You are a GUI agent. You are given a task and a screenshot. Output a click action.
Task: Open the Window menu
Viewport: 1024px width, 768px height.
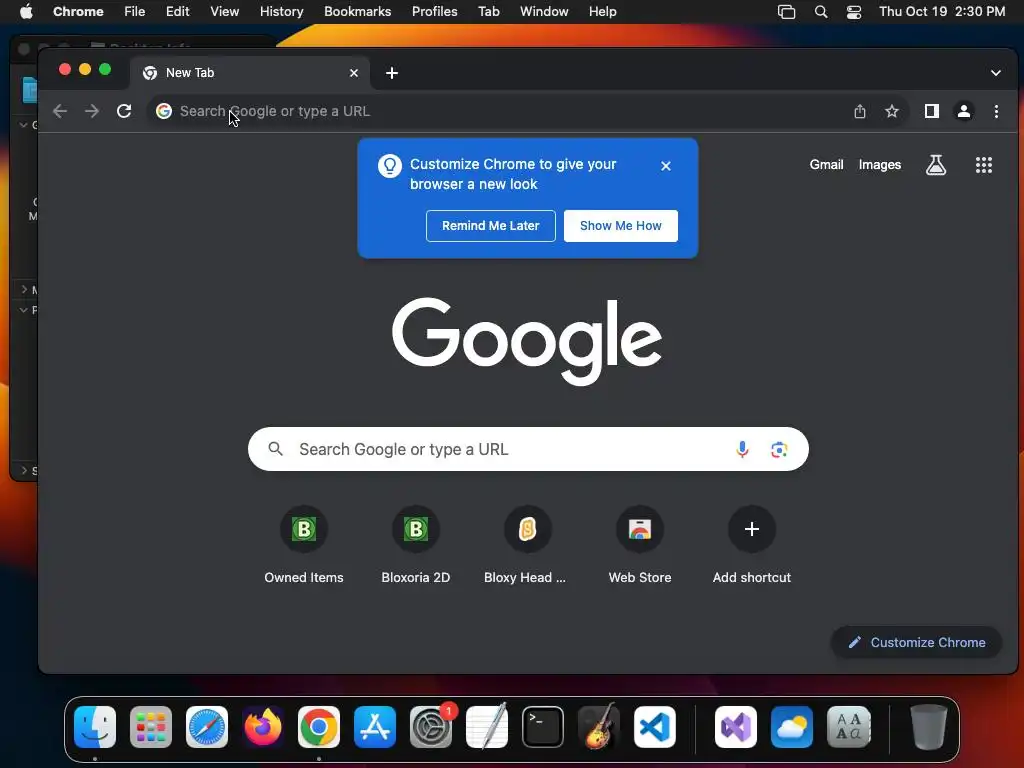[x=544, y=12]
